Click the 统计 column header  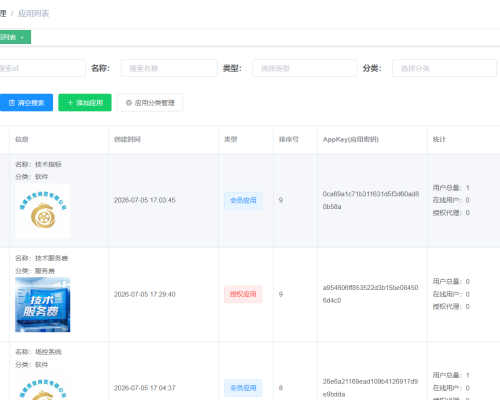tap(439, 139)
